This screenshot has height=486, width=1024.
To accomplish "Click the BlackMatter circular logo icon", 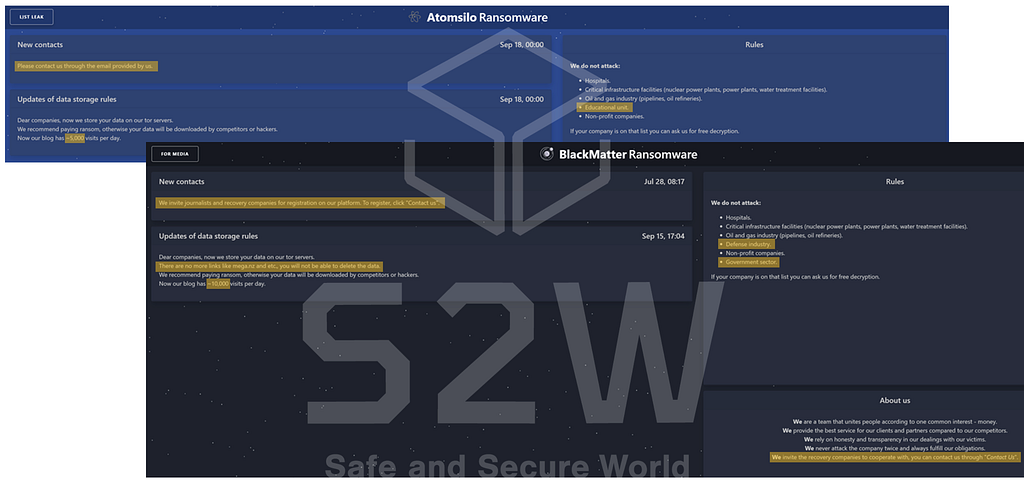I will point(547,154).
